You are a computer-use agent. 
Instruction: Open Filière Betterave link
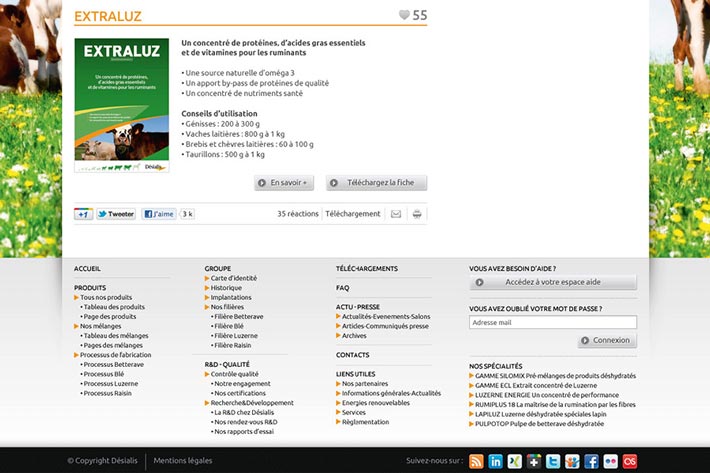(x=239, y=316)
